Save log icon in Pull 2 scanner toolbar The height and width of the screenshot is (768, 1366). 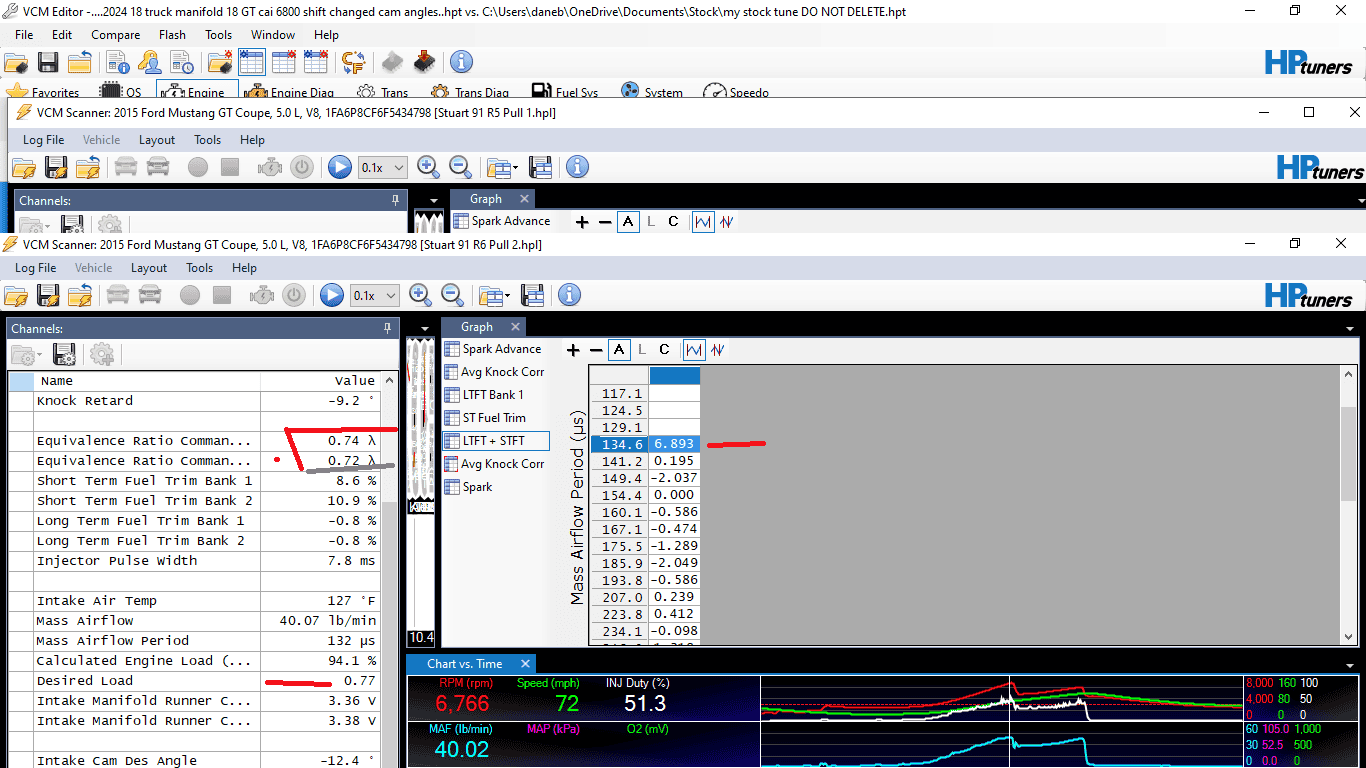click(48, 295)
